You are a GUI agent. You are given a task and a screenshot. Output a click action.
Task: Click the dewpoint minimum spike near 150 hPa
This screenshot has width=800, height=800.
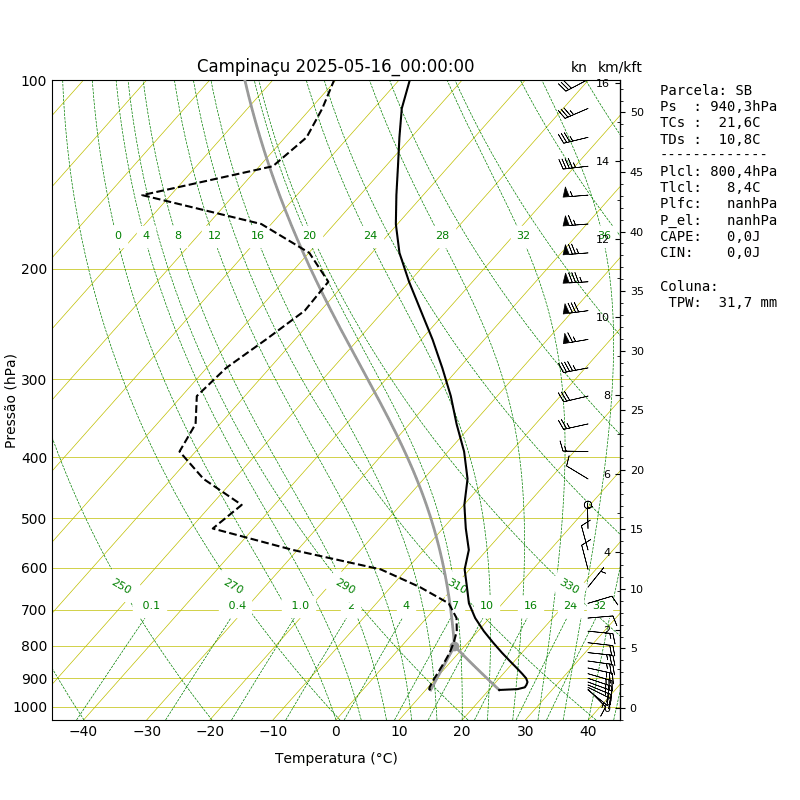coord(143,195)
